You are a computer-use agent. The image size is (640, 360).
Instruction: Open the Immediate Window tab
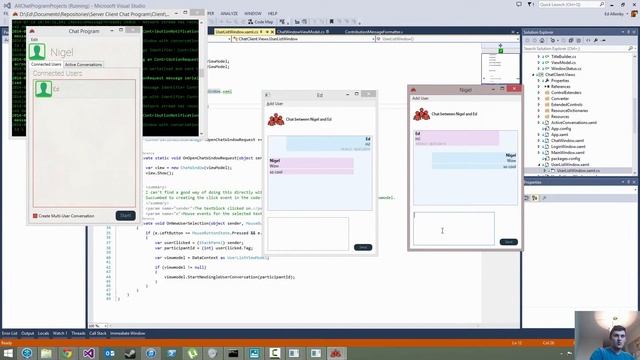[x=127, y=333]
